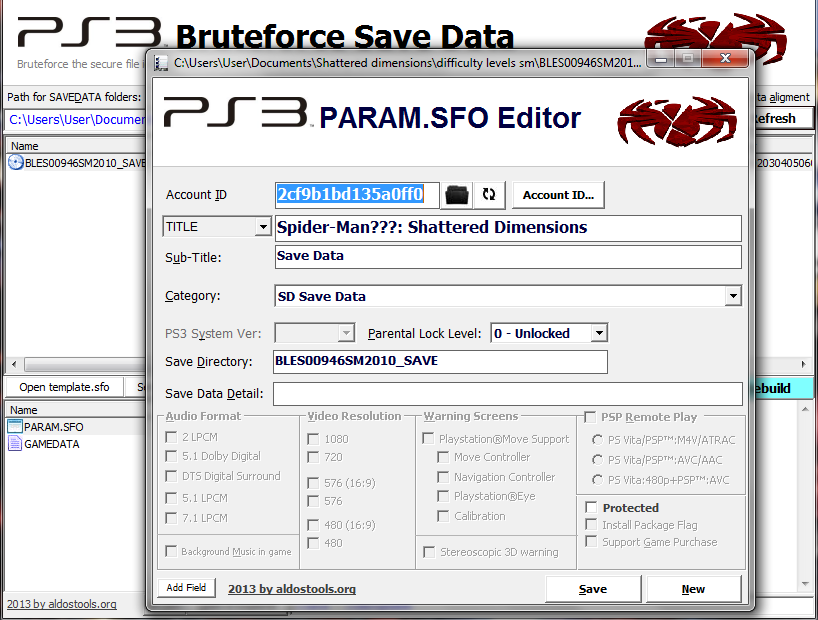
Task: Click right arrow of horizontal scrollbar
Action: pos(803,364)
